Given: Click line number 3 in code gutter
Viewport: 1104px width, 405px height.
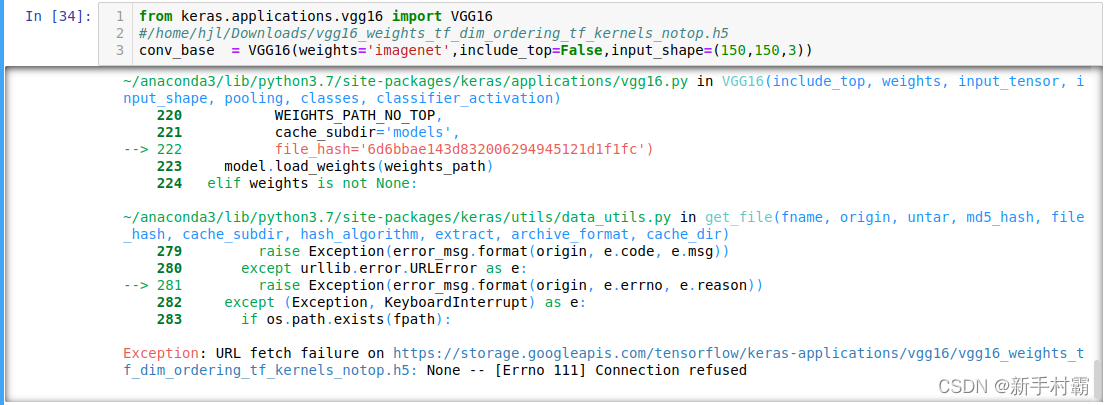Looking at the screenshot, I should [x=120, y=51].
